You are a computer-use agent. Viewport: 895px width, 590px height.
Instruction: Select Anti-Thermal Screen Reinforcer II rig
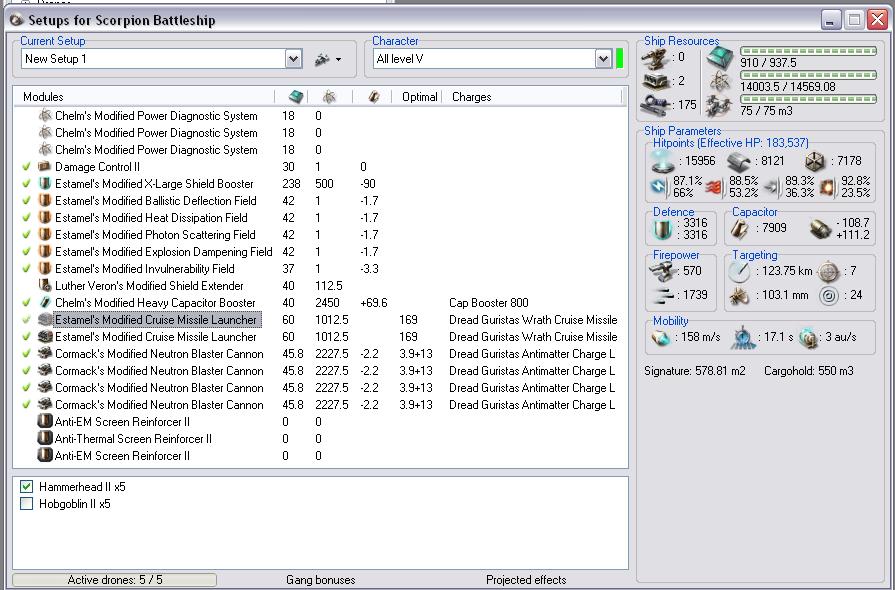pos(133,439)
